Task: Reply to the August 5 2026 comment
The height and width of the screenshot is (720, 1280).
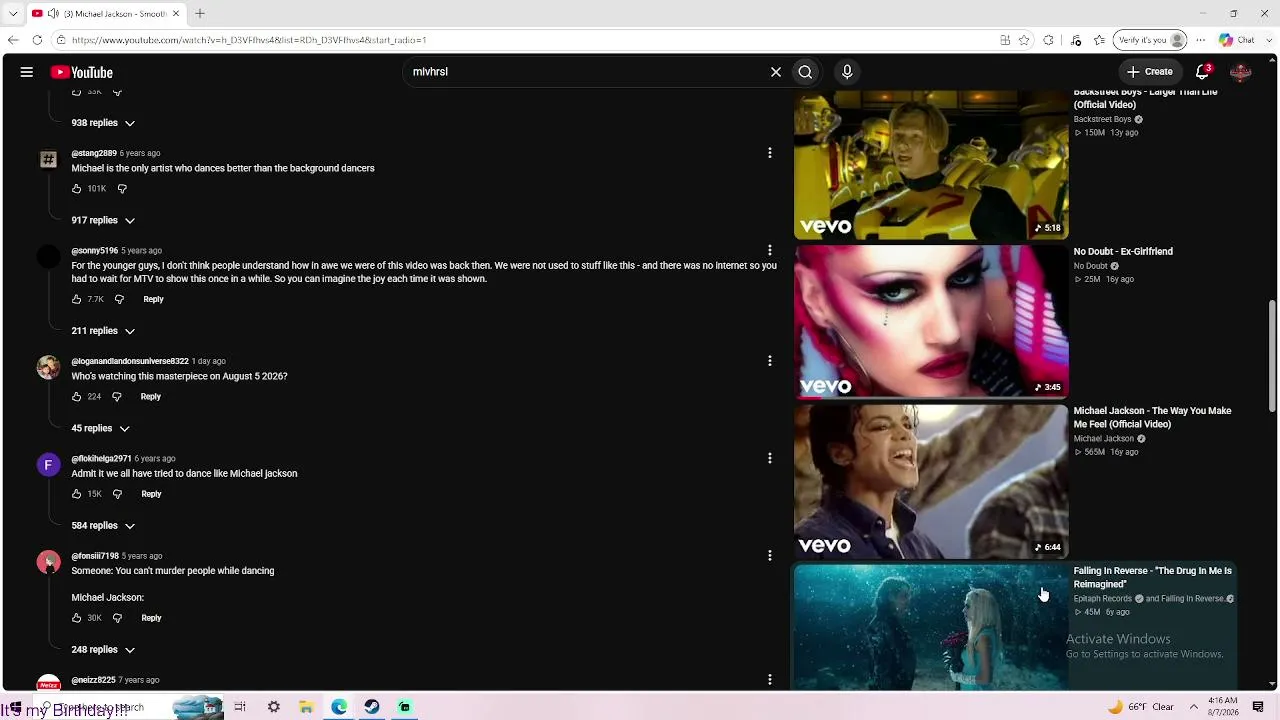Action: (151, 397)
